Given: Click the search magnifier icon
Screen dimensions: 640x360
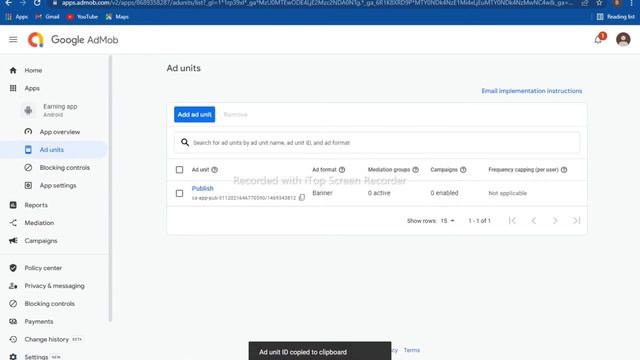Looking at the screenshot, I should pyautogui.click(x=185, y=142).
